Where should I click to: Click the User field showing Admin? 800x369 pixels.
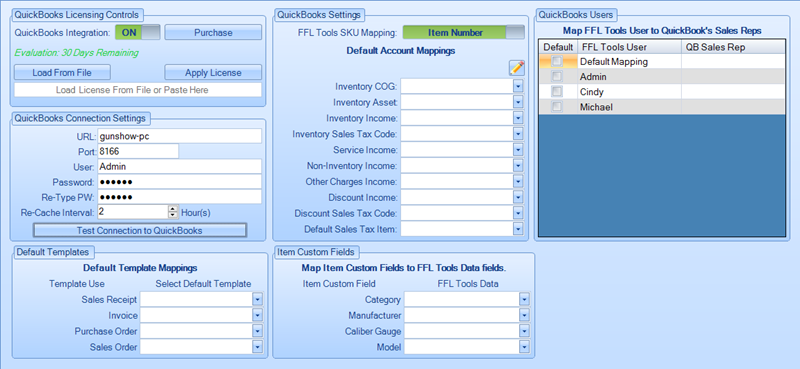click(179, 166)
